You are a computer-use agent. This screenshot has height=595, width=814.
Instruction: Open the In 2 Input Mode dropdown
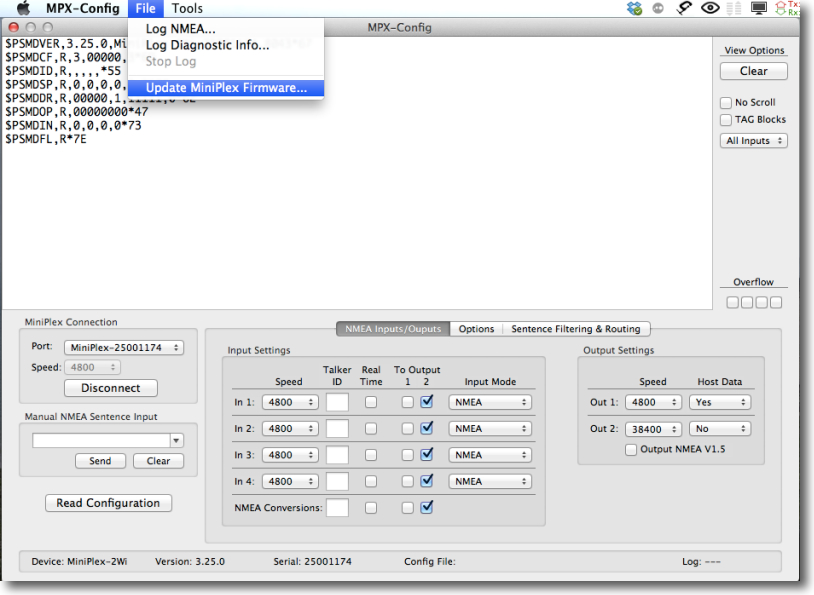click(x=490, y=429)
